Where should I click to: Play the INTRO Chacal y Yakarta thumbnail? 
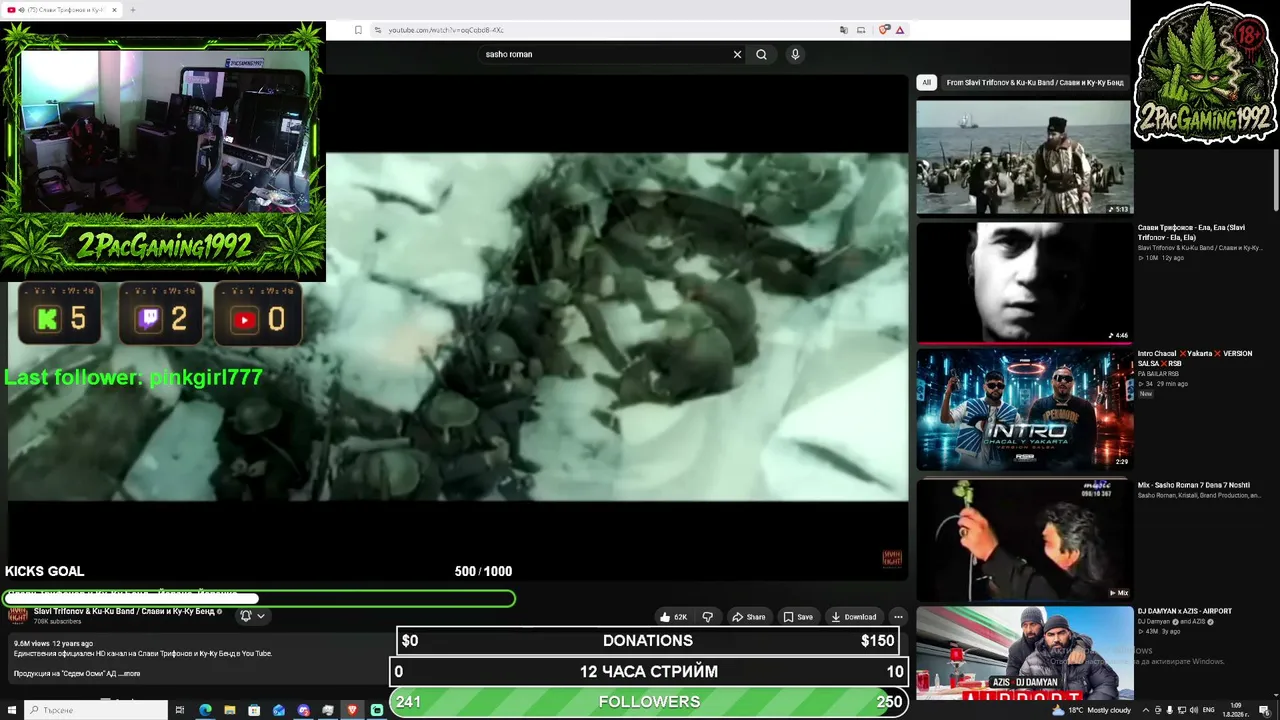coord(1024,410)
